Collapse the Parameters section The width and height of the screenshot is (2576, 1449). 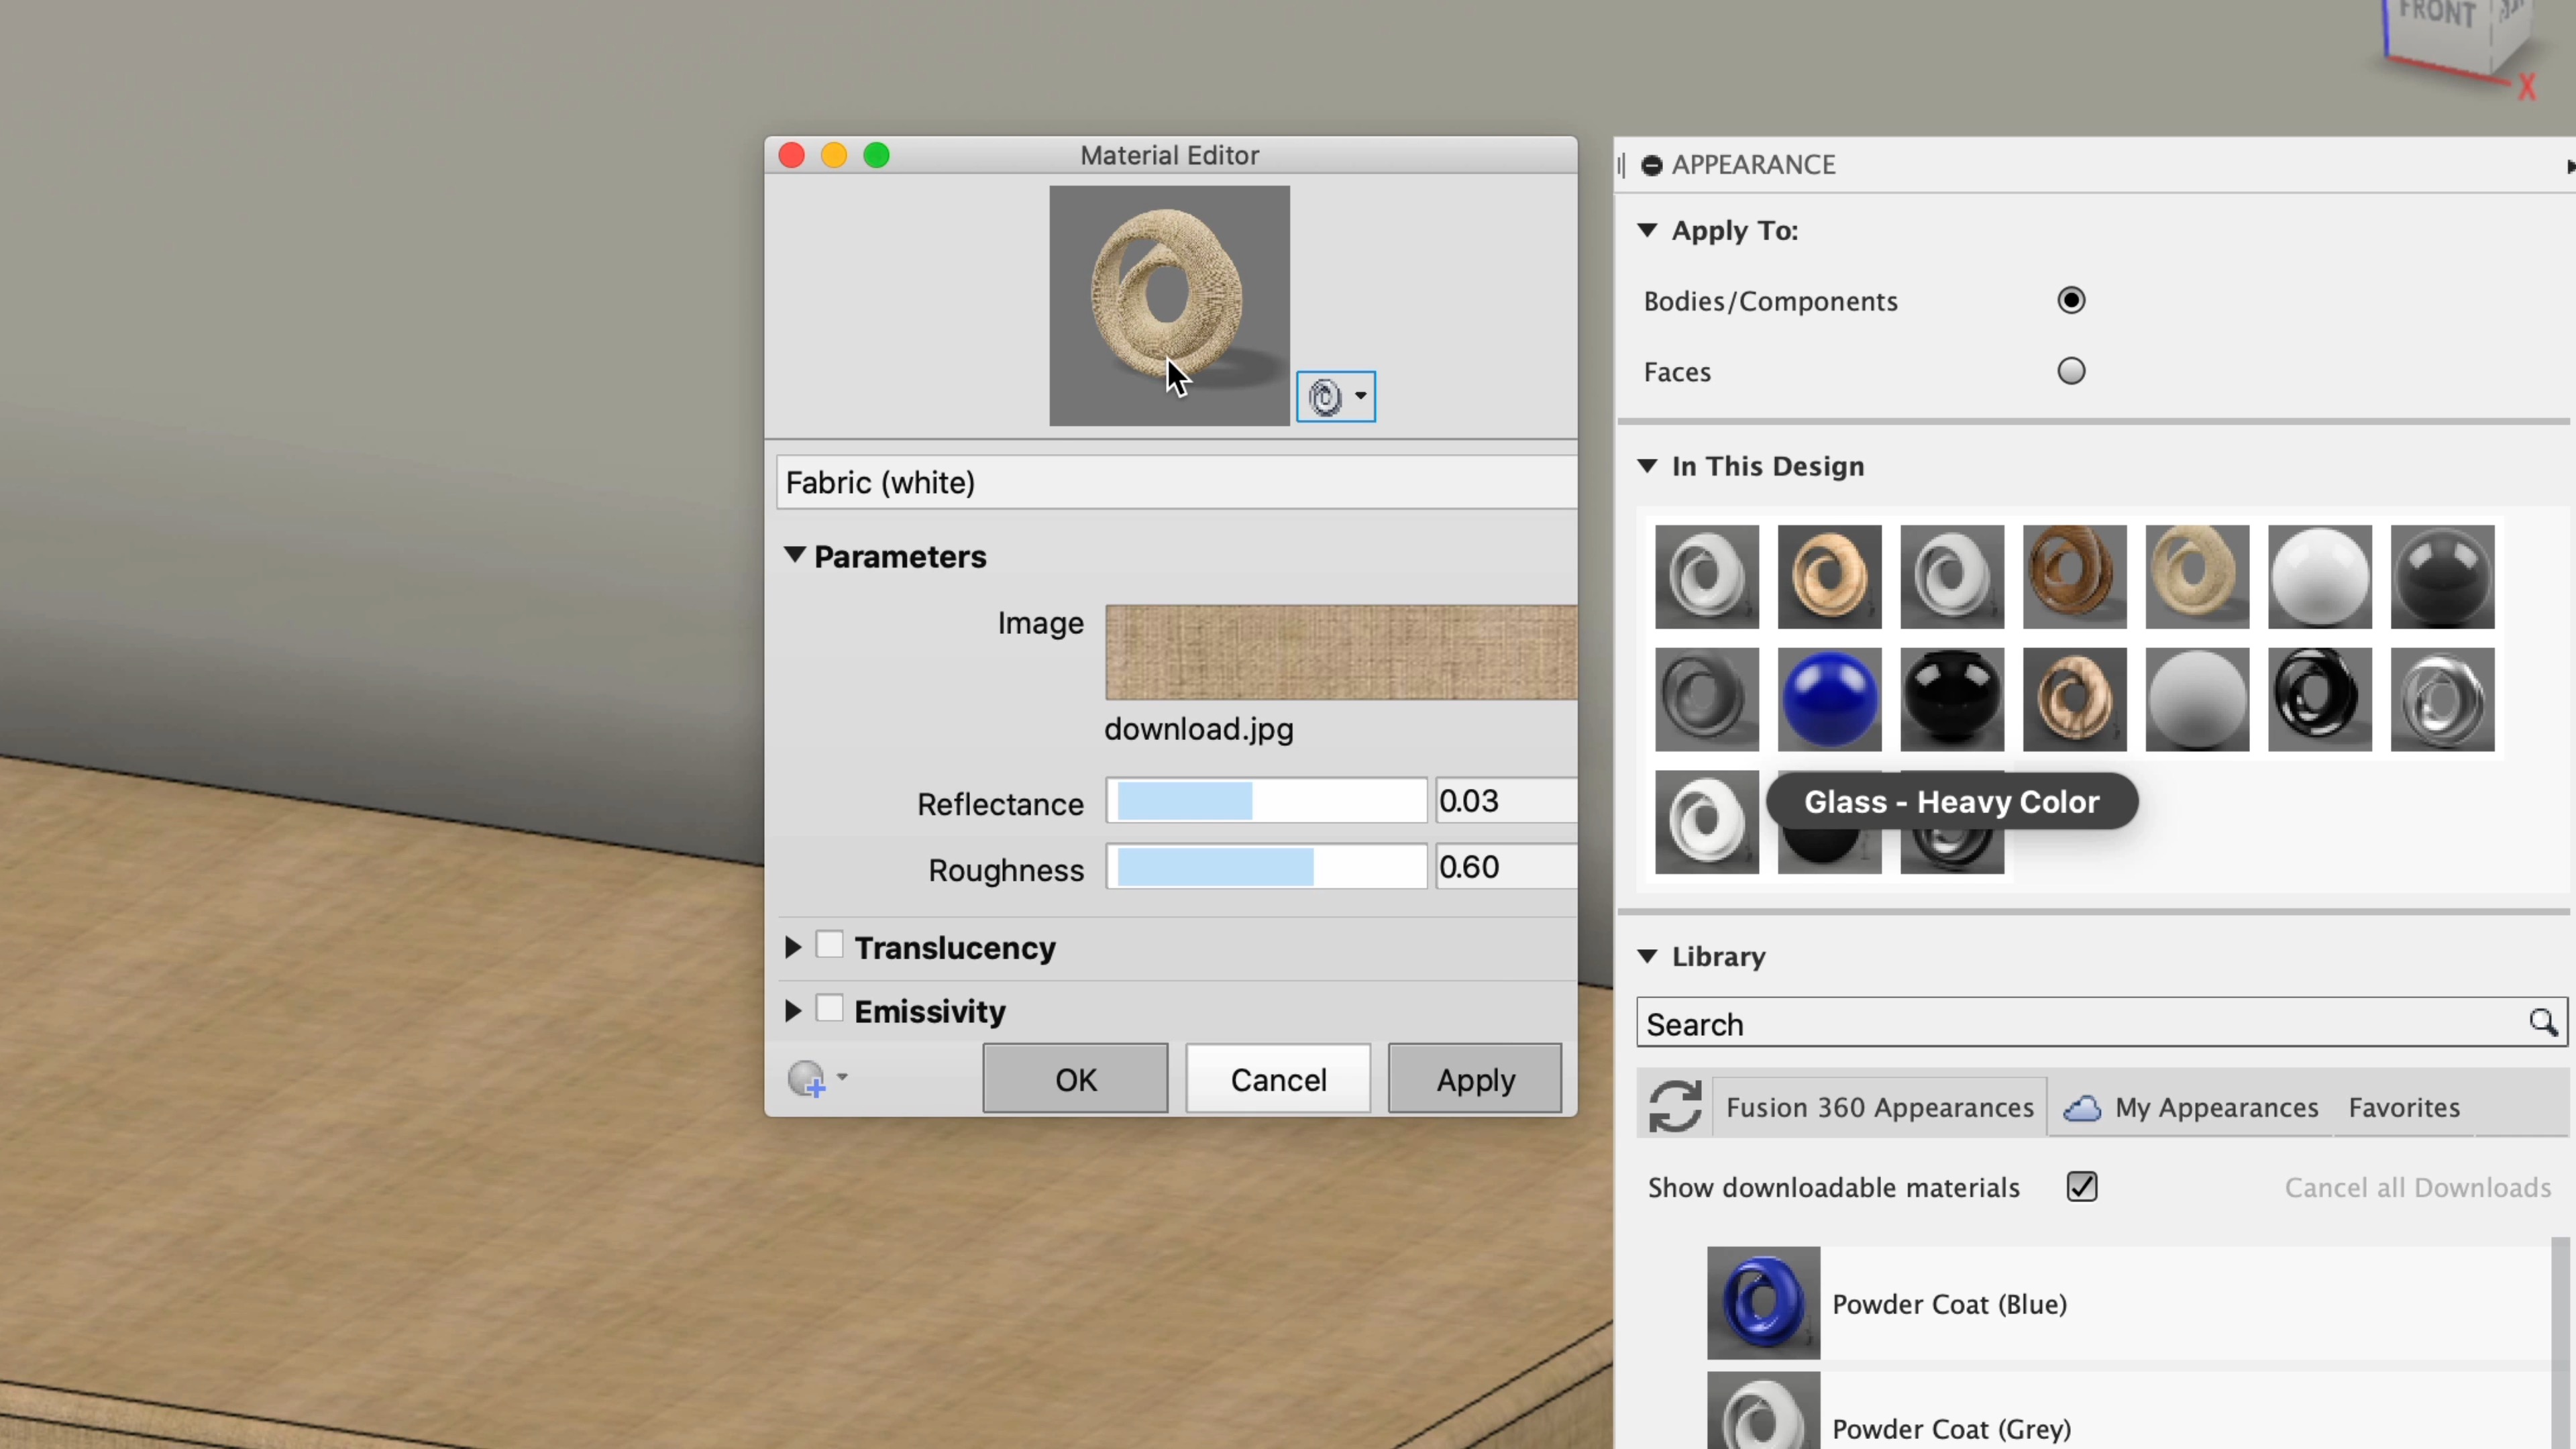click(795, 556)
